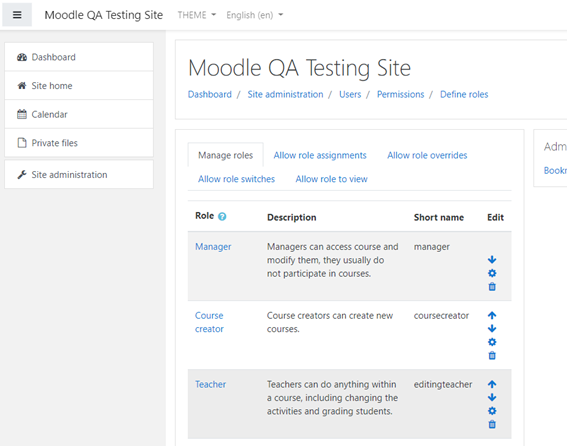This screenshot has width=567, height=446.
Task: Open Site administration in sidebar
Action: tap(79, 175)
